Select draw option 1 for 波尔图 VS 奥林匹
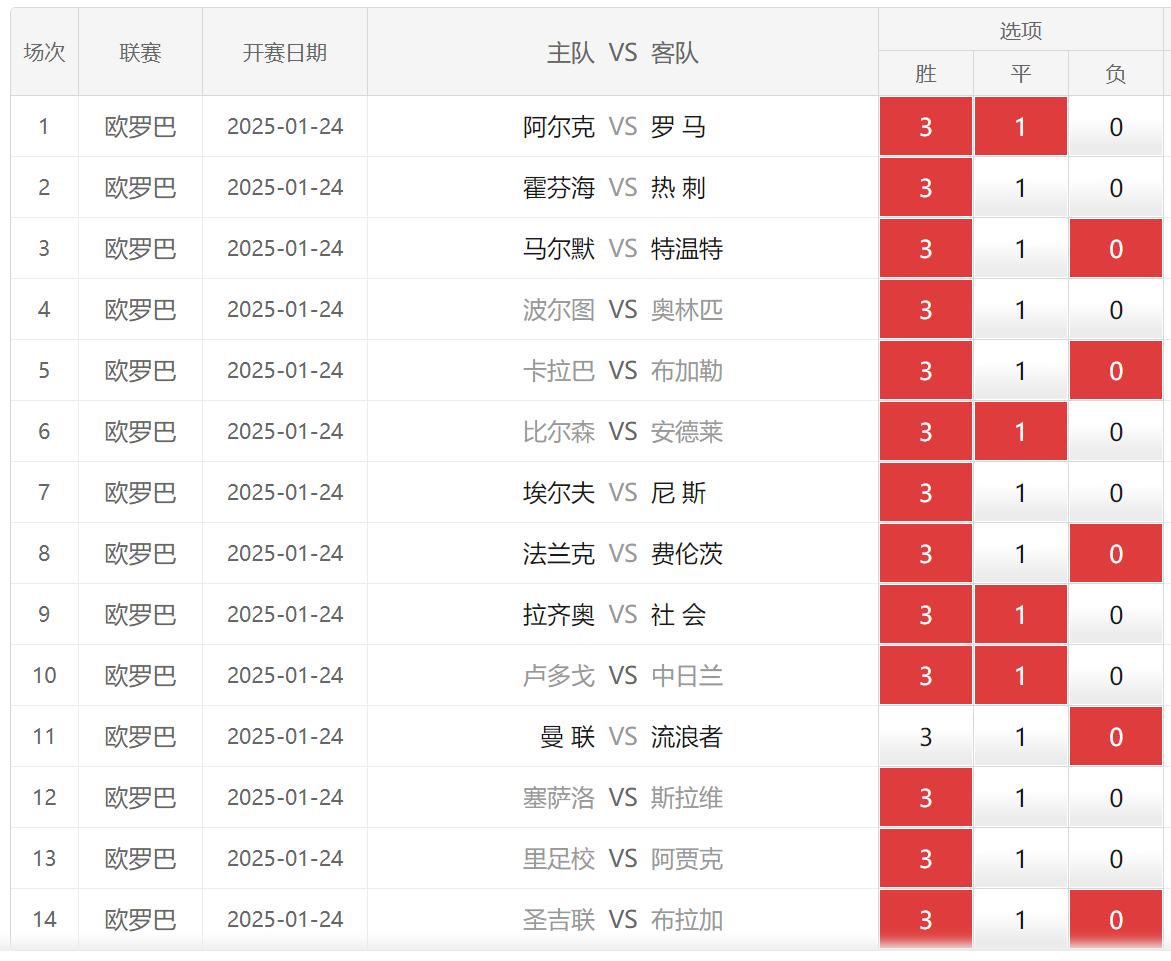The height and width of the screenshot is (961, 1171). [1020, 310]
